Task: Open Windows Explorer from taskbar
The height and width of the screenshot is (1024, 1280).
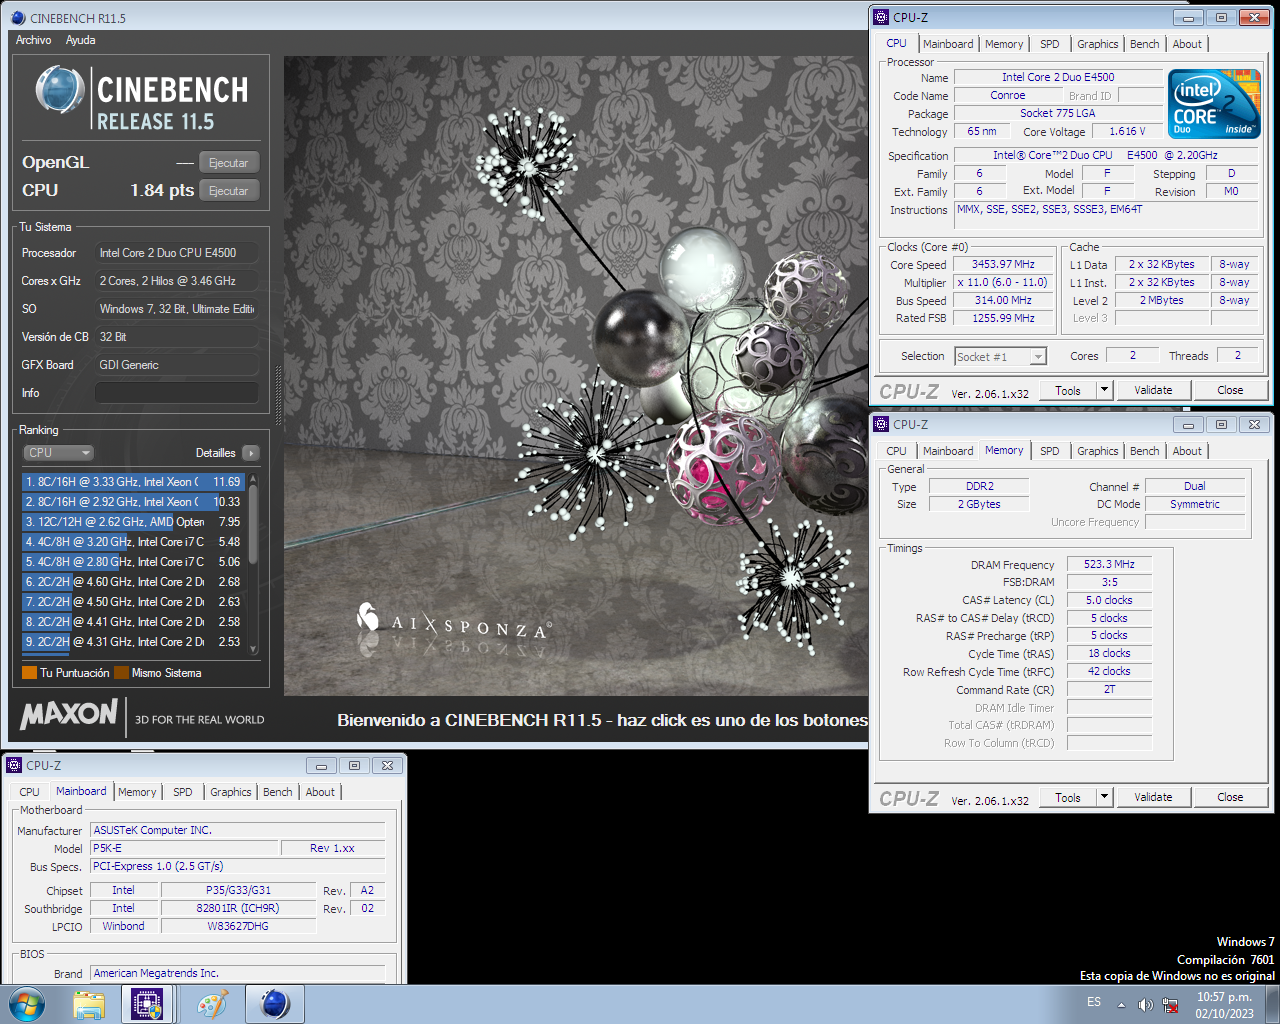Action: click(x=88, y=1004)
